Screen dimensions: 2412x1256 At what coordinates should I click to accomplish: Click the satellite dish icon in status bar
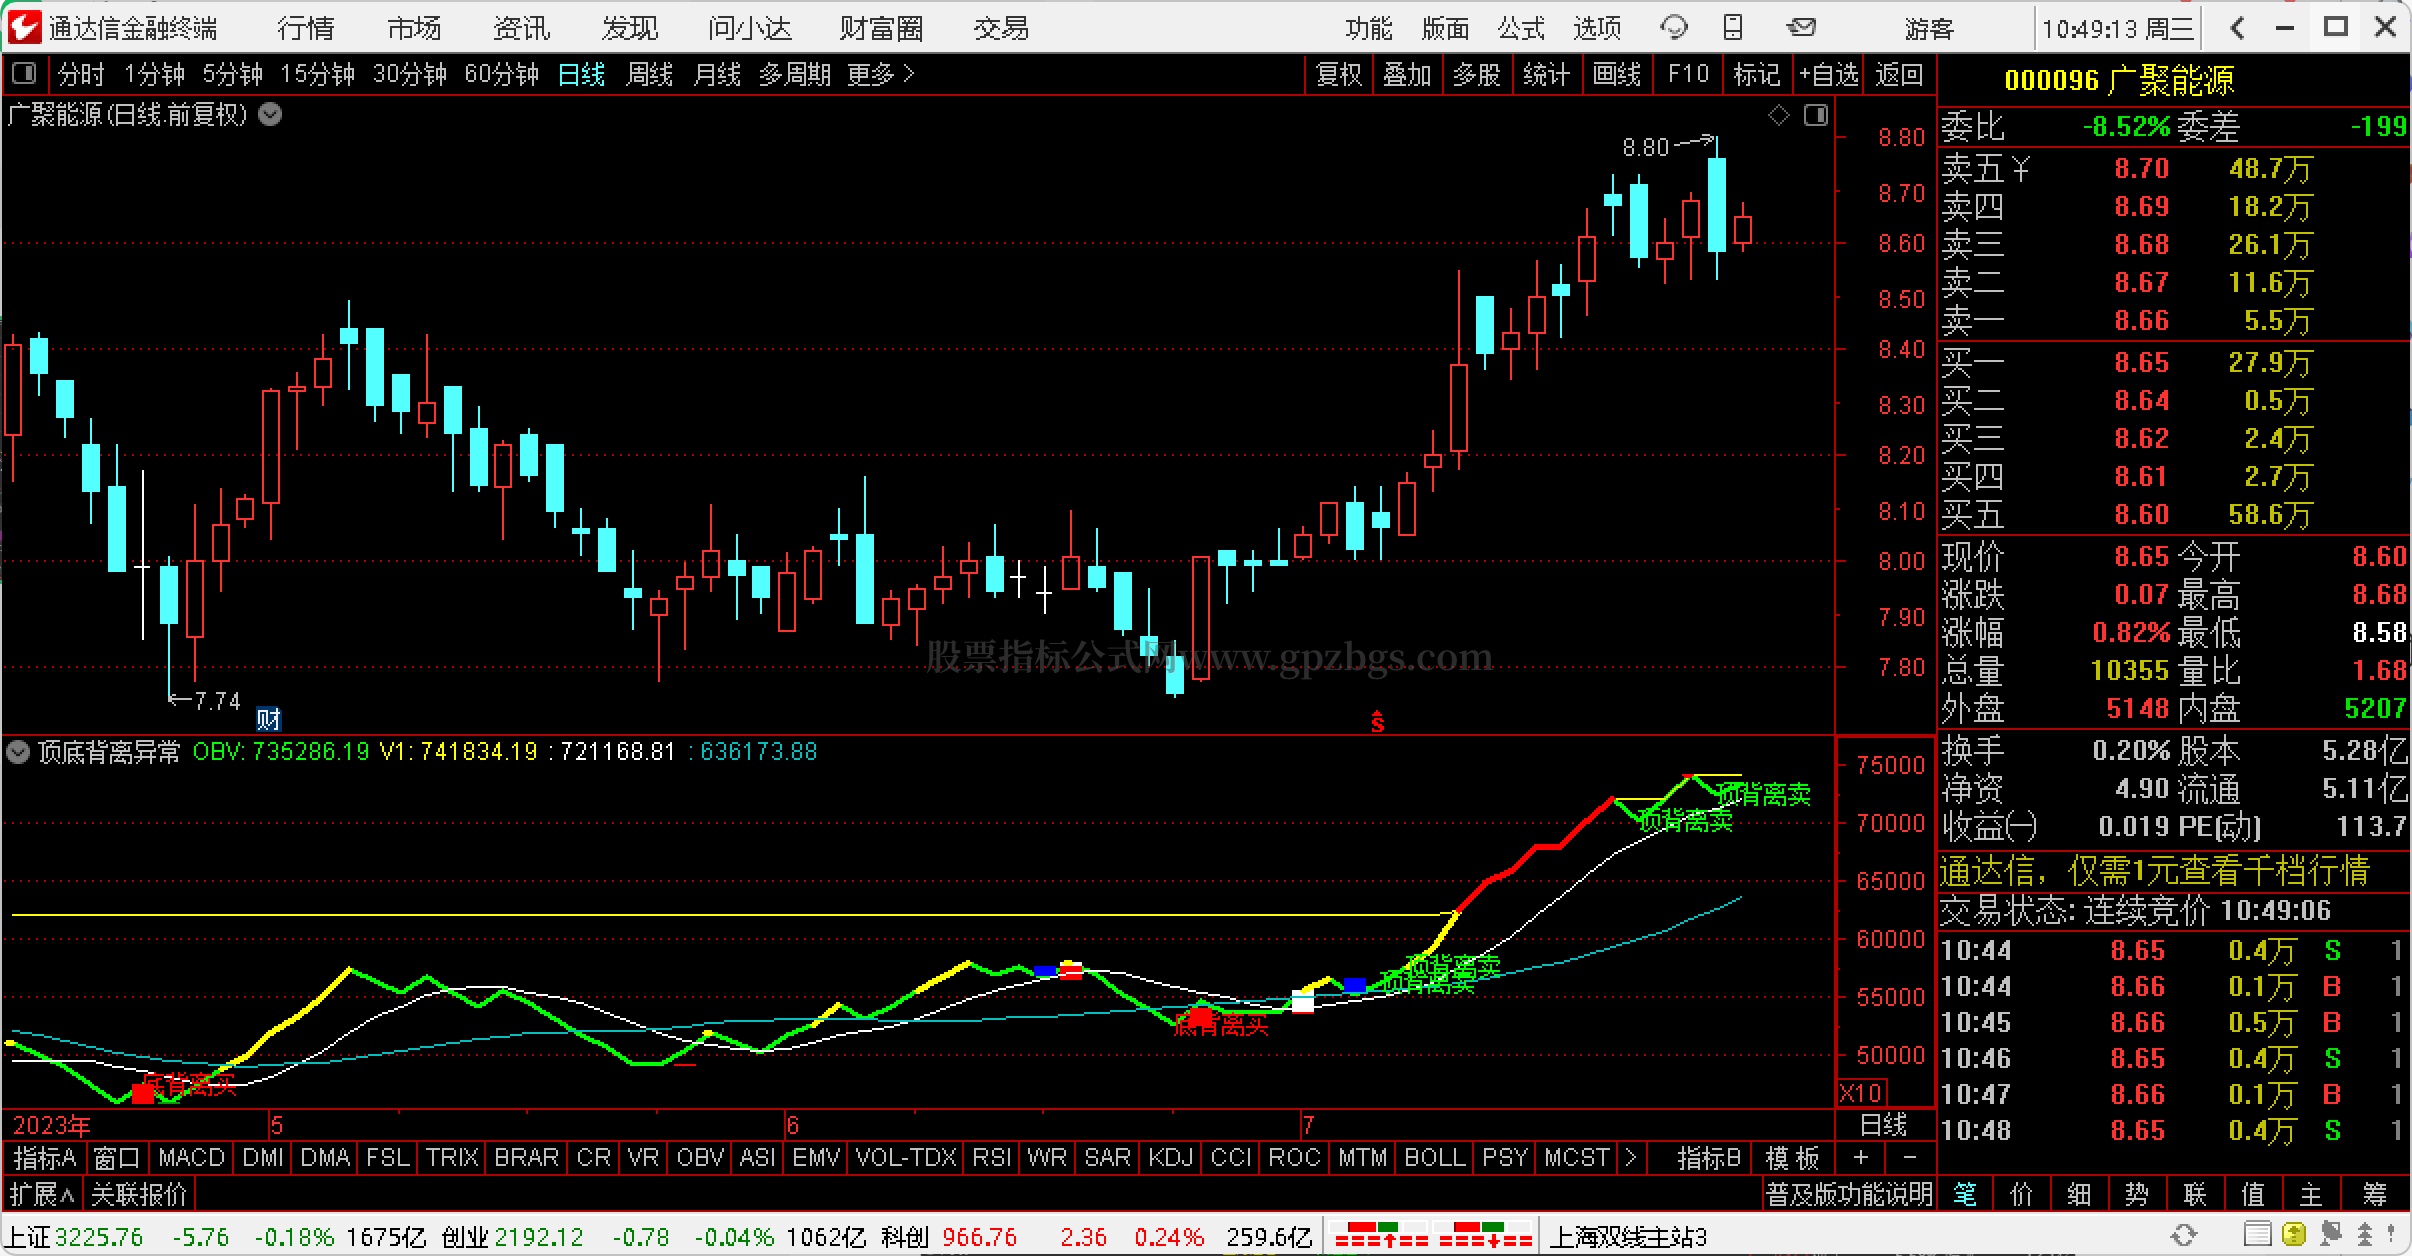(2329, 1235)
